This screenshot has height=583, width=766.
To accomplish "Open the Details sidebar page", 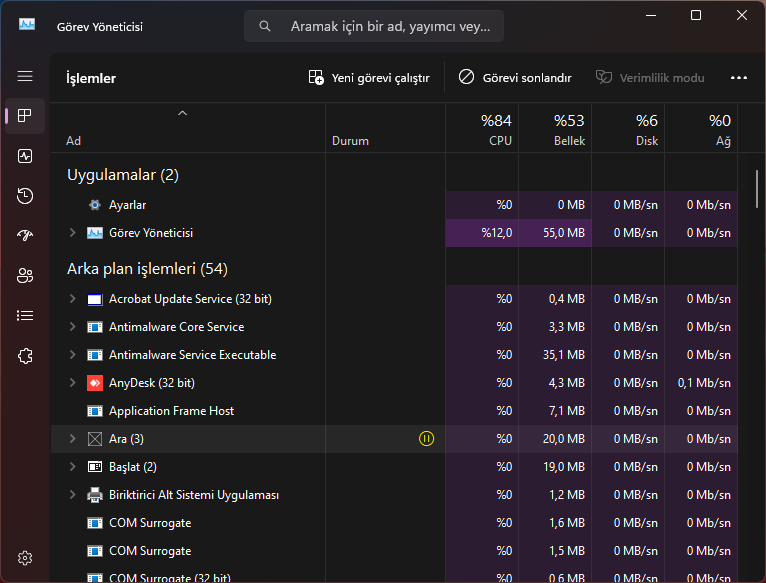I will [x=25, y=316].
